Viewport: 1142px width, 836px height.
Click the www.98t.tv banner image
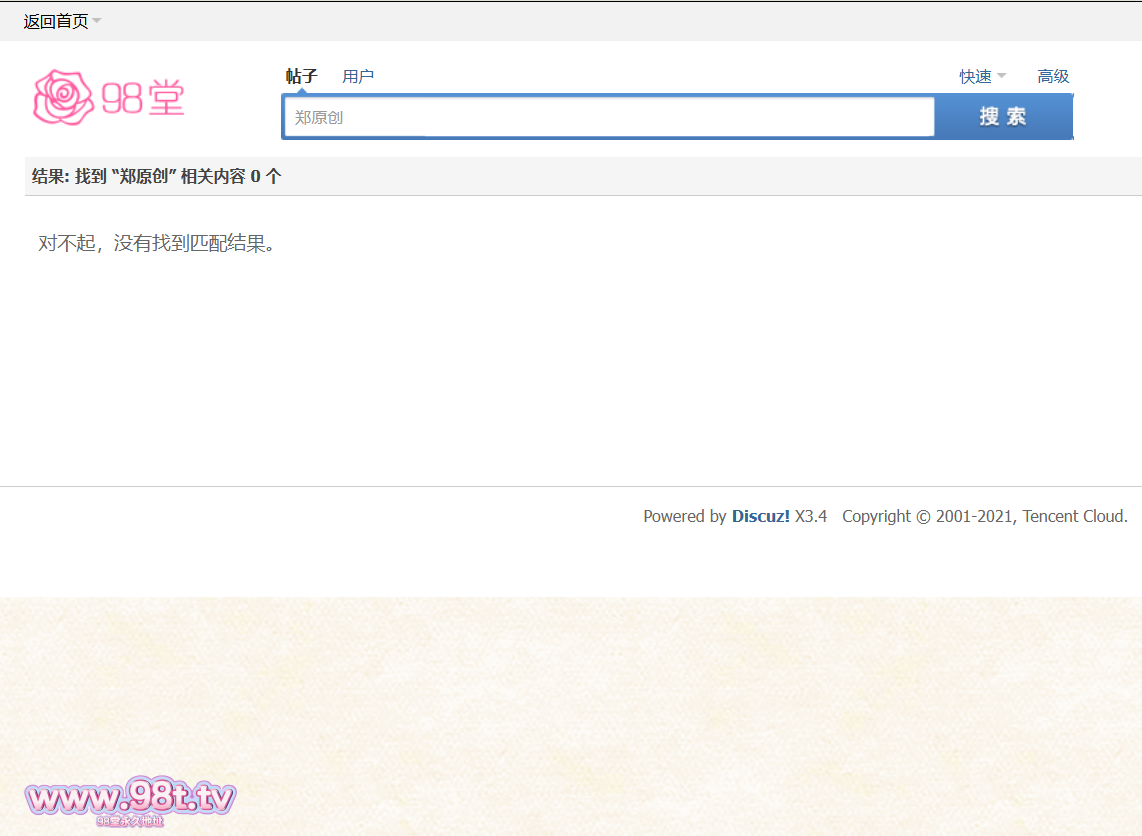tap(130, 797)
